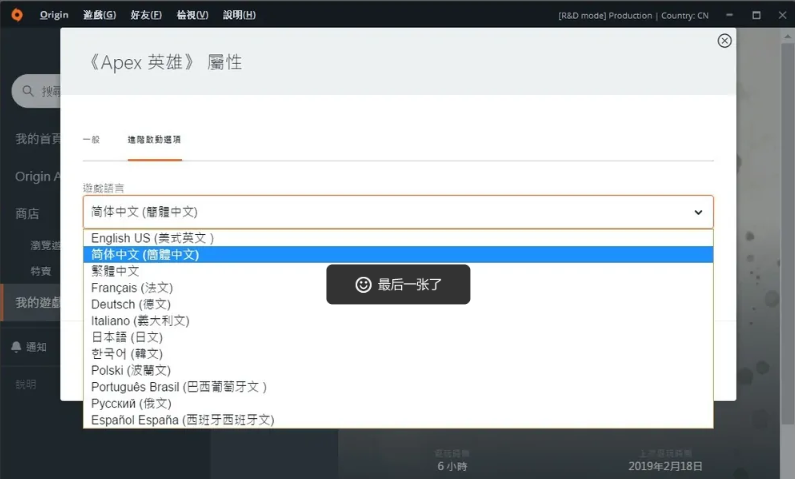Select Español España language option
This screenshot has width=795, height=479.
coord(182,420)
